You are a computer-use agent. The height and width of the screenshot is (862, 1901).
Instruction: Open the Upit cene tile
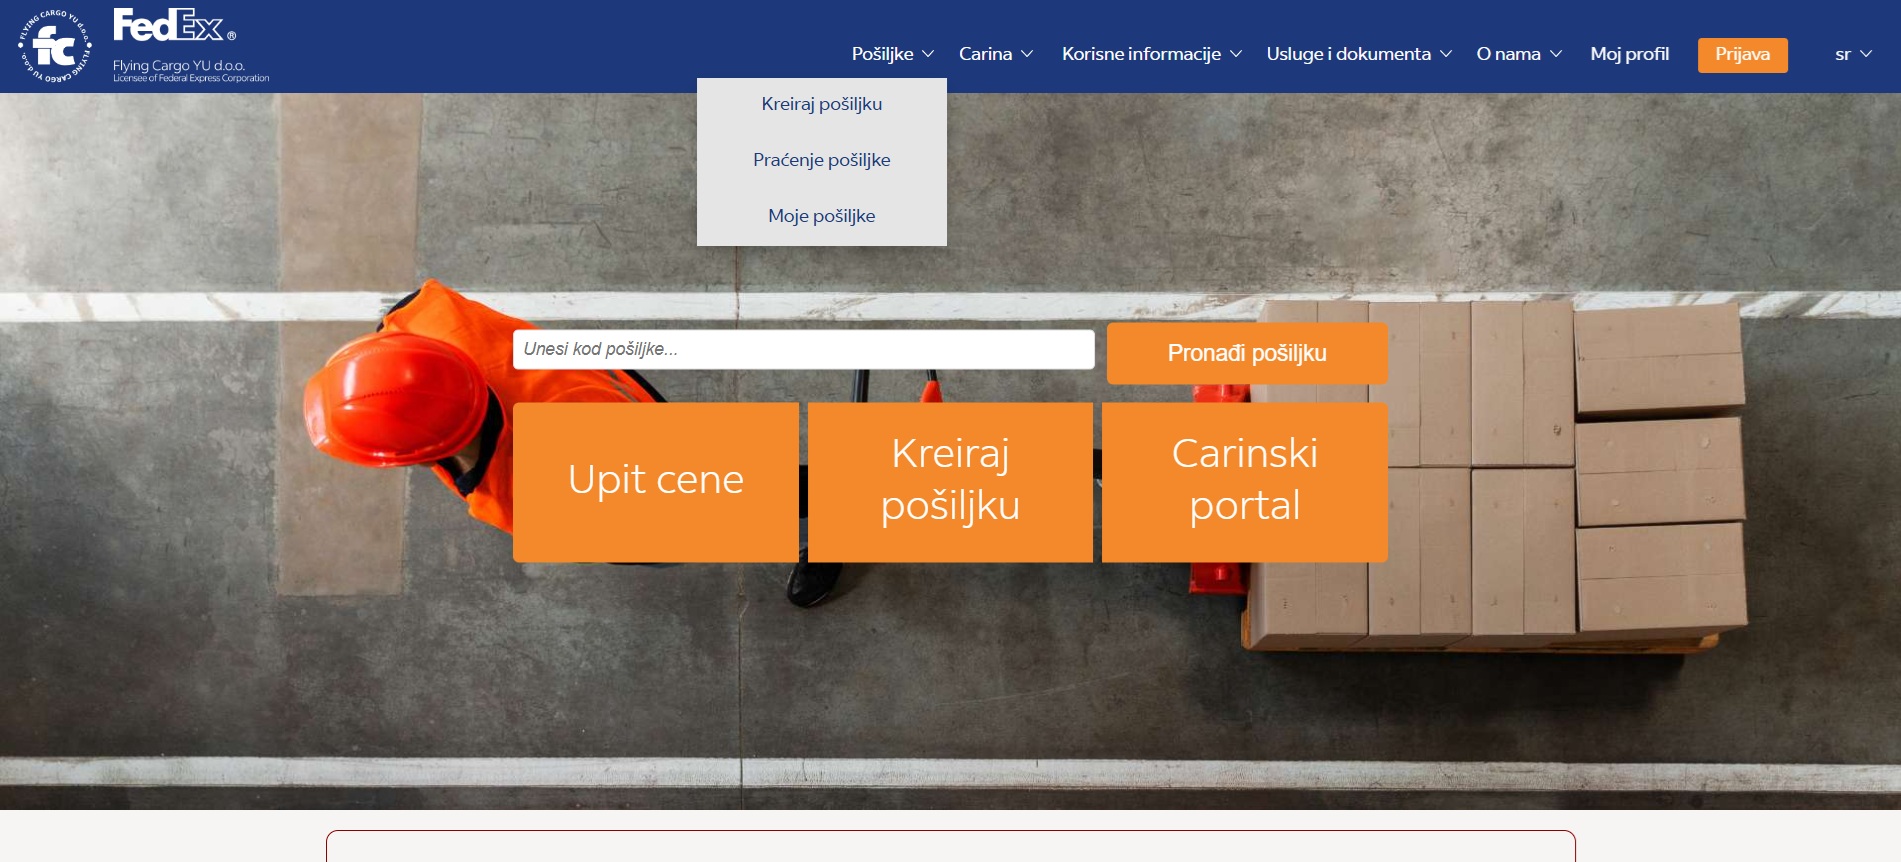[x=655, y=481]
